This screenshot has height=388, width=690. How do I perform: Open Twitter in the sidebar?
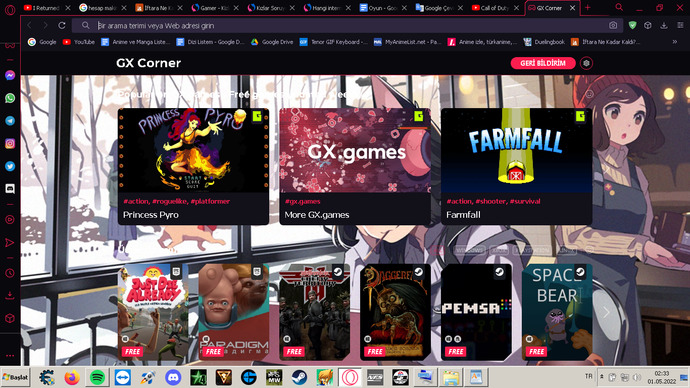[10, 166]
